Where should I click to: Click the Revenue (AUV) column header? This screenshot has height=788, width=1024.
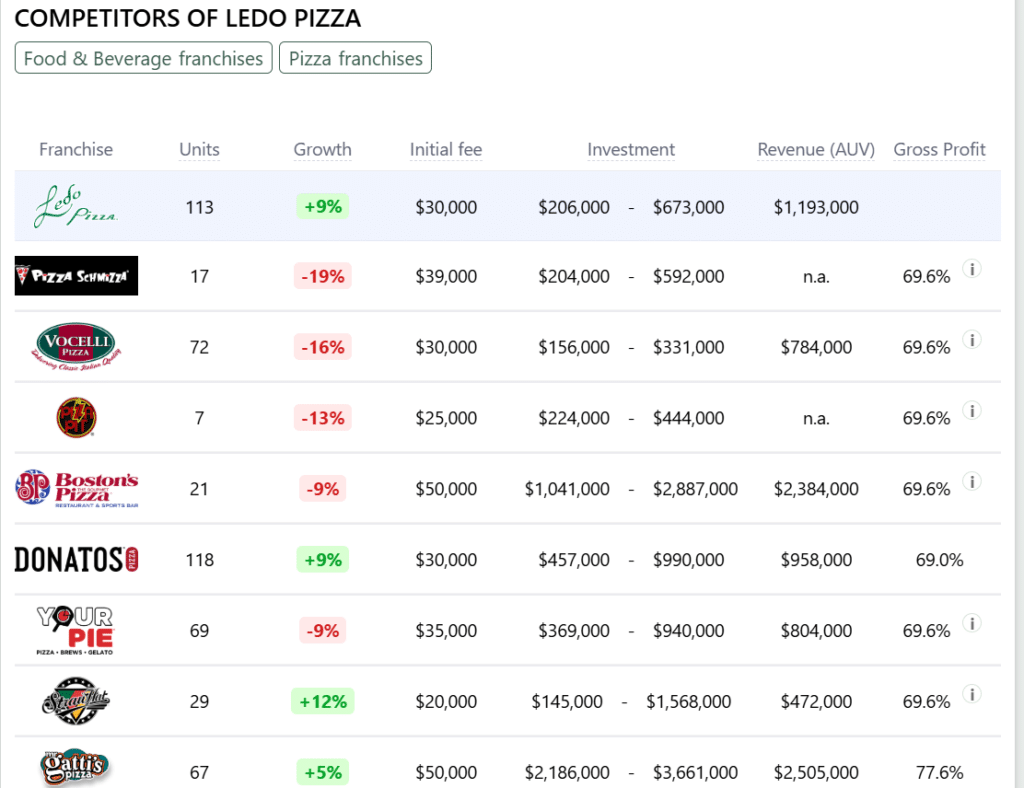click(815, 149)
